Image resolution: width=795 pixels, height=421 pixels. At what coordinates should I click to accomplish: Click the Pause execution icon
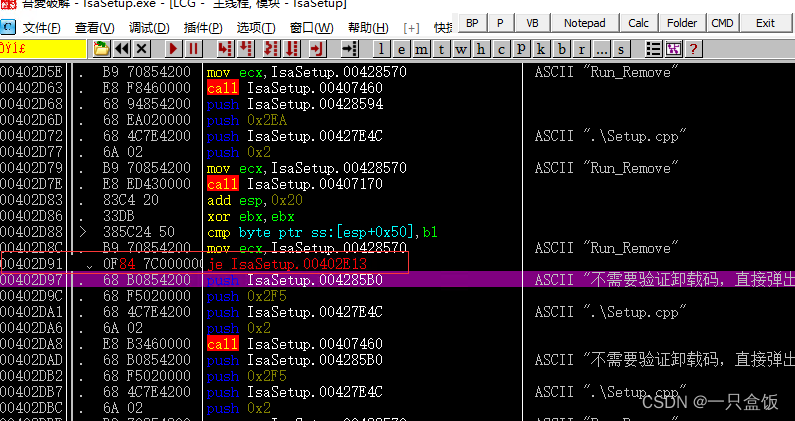tap(193, 49)
